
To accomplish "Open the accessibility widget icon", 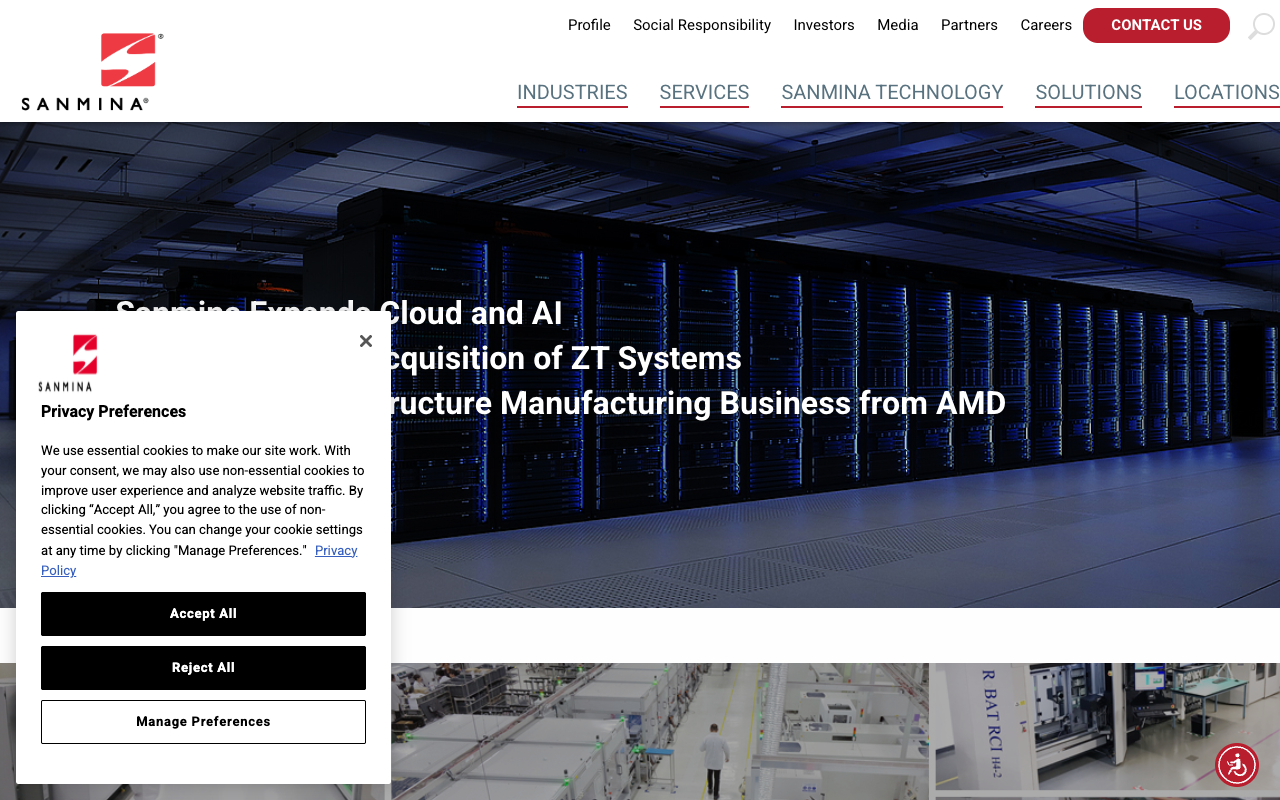I will 1237,765.
